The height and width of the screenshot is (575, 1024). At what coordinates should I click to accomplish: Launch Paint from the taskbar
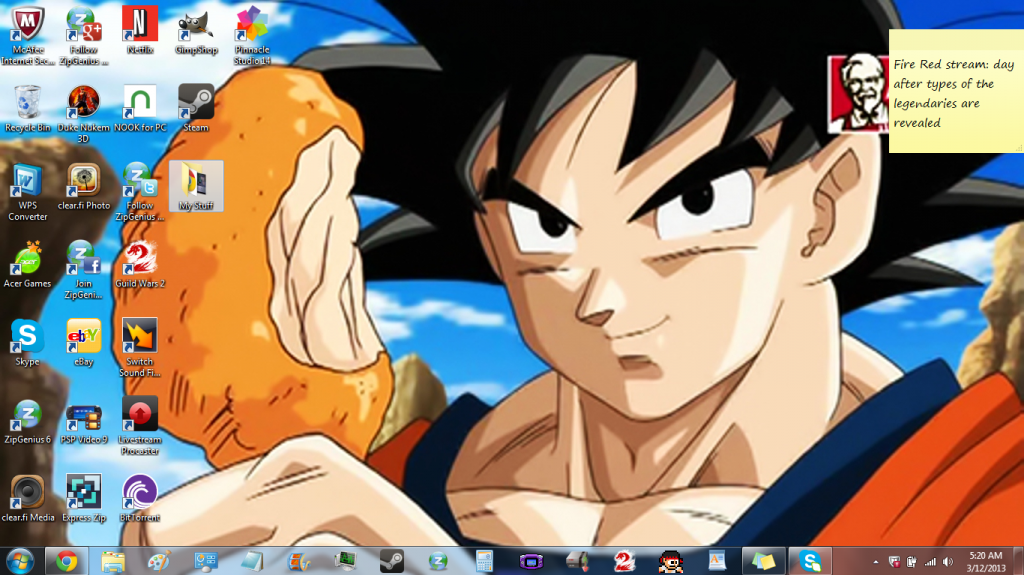(x=159, y=561)
